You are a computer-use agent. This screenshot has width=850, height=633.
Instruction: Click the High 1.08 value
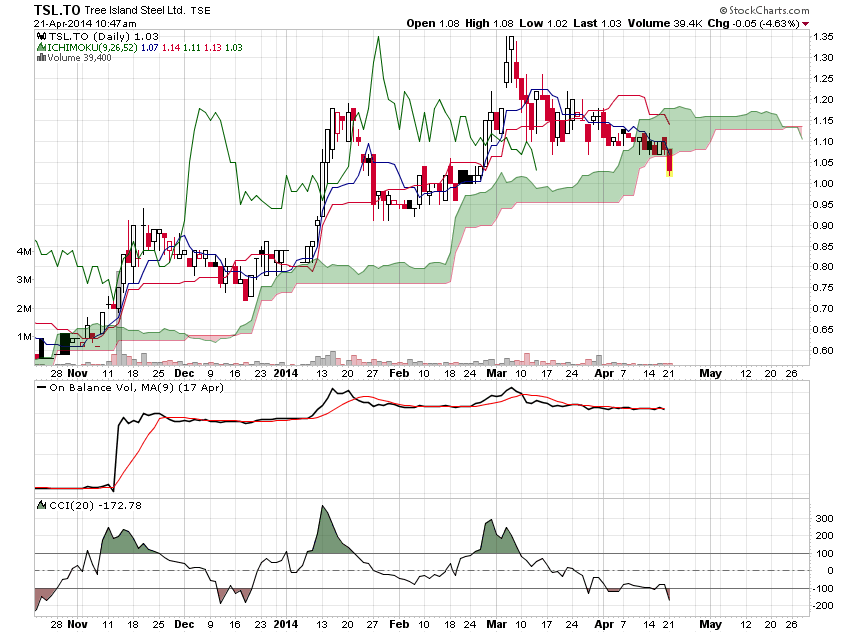[489, 23]
